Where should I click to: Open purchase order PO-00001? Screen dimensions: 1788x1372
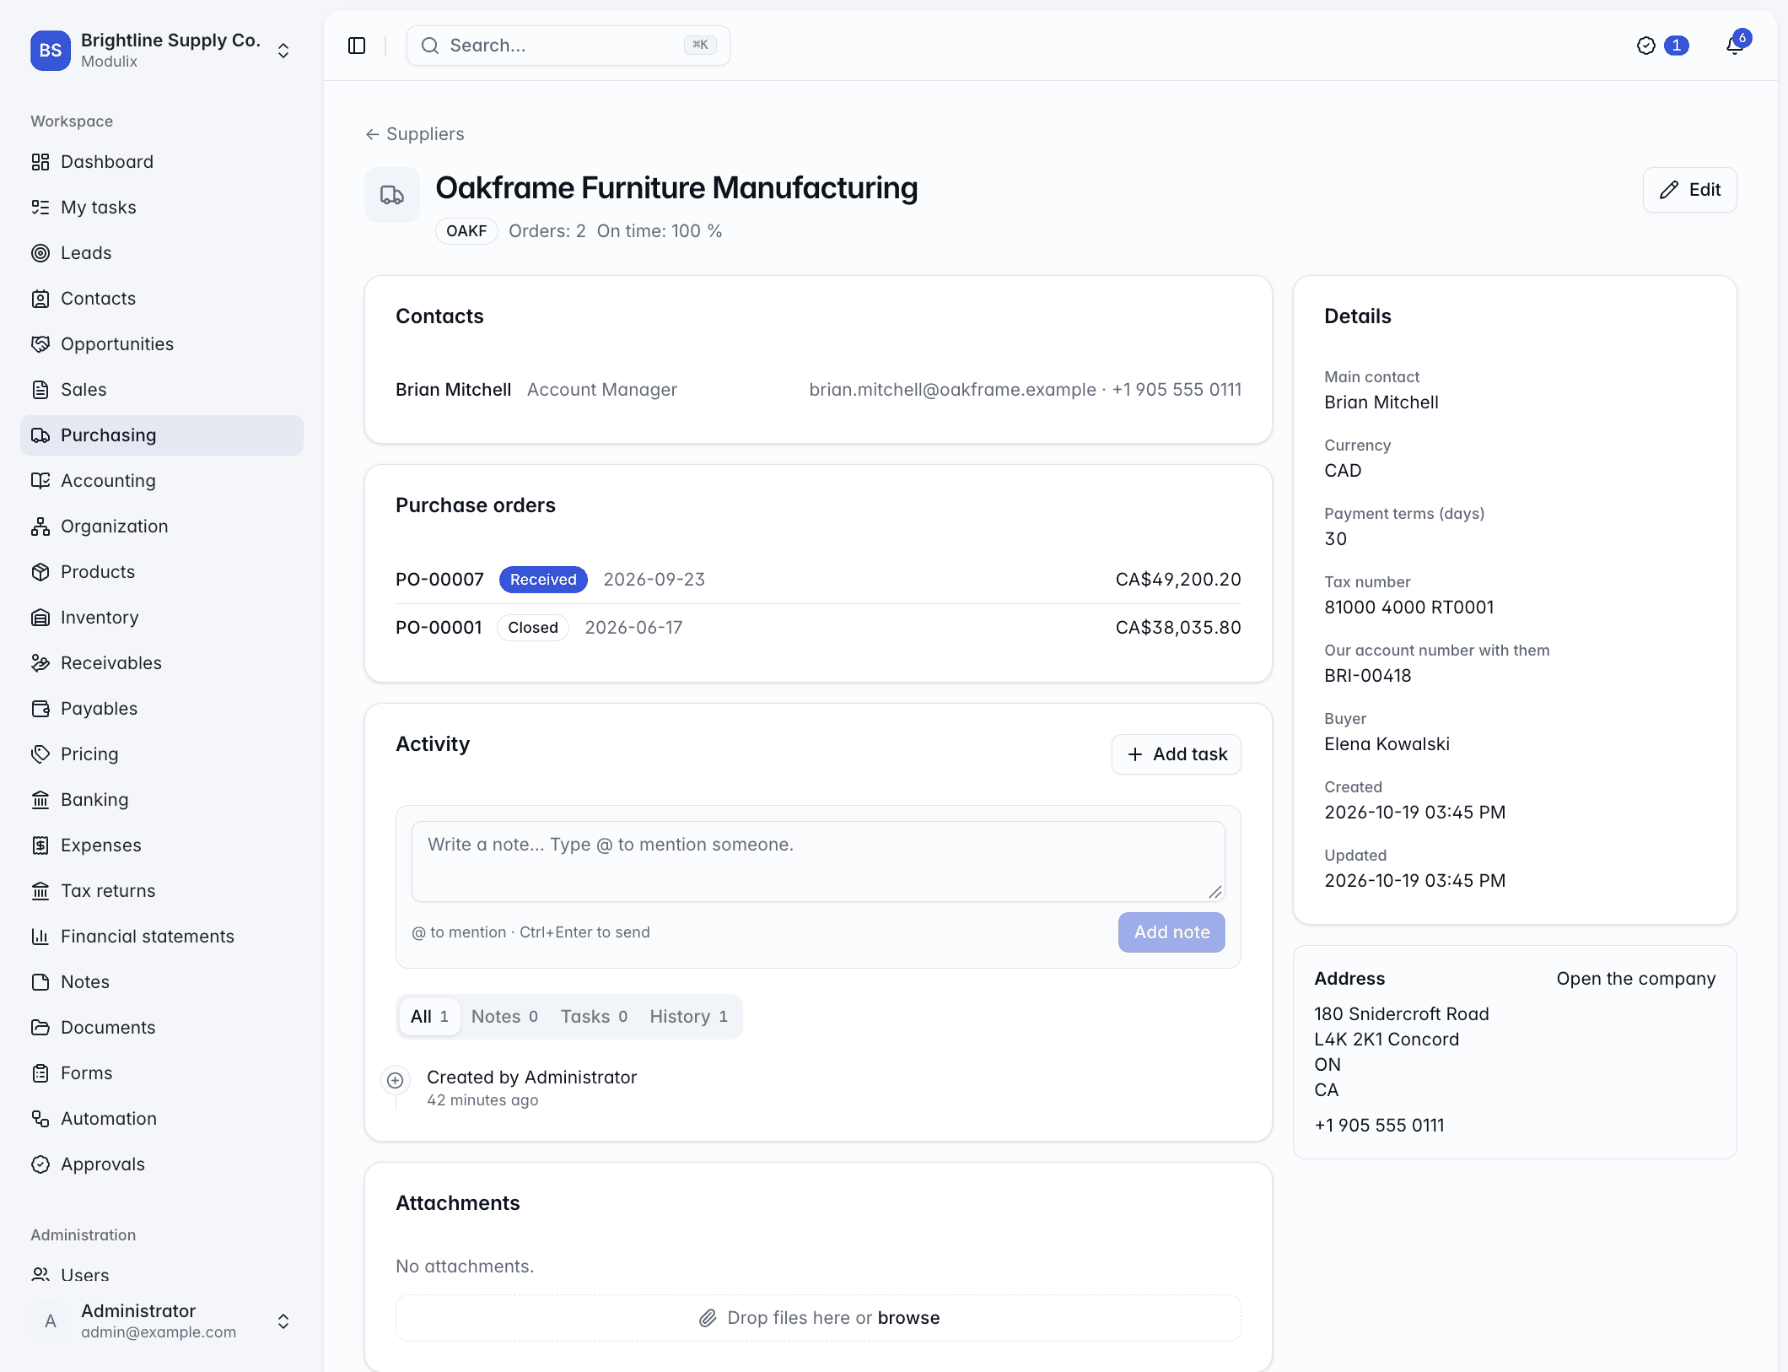[818, 628]
